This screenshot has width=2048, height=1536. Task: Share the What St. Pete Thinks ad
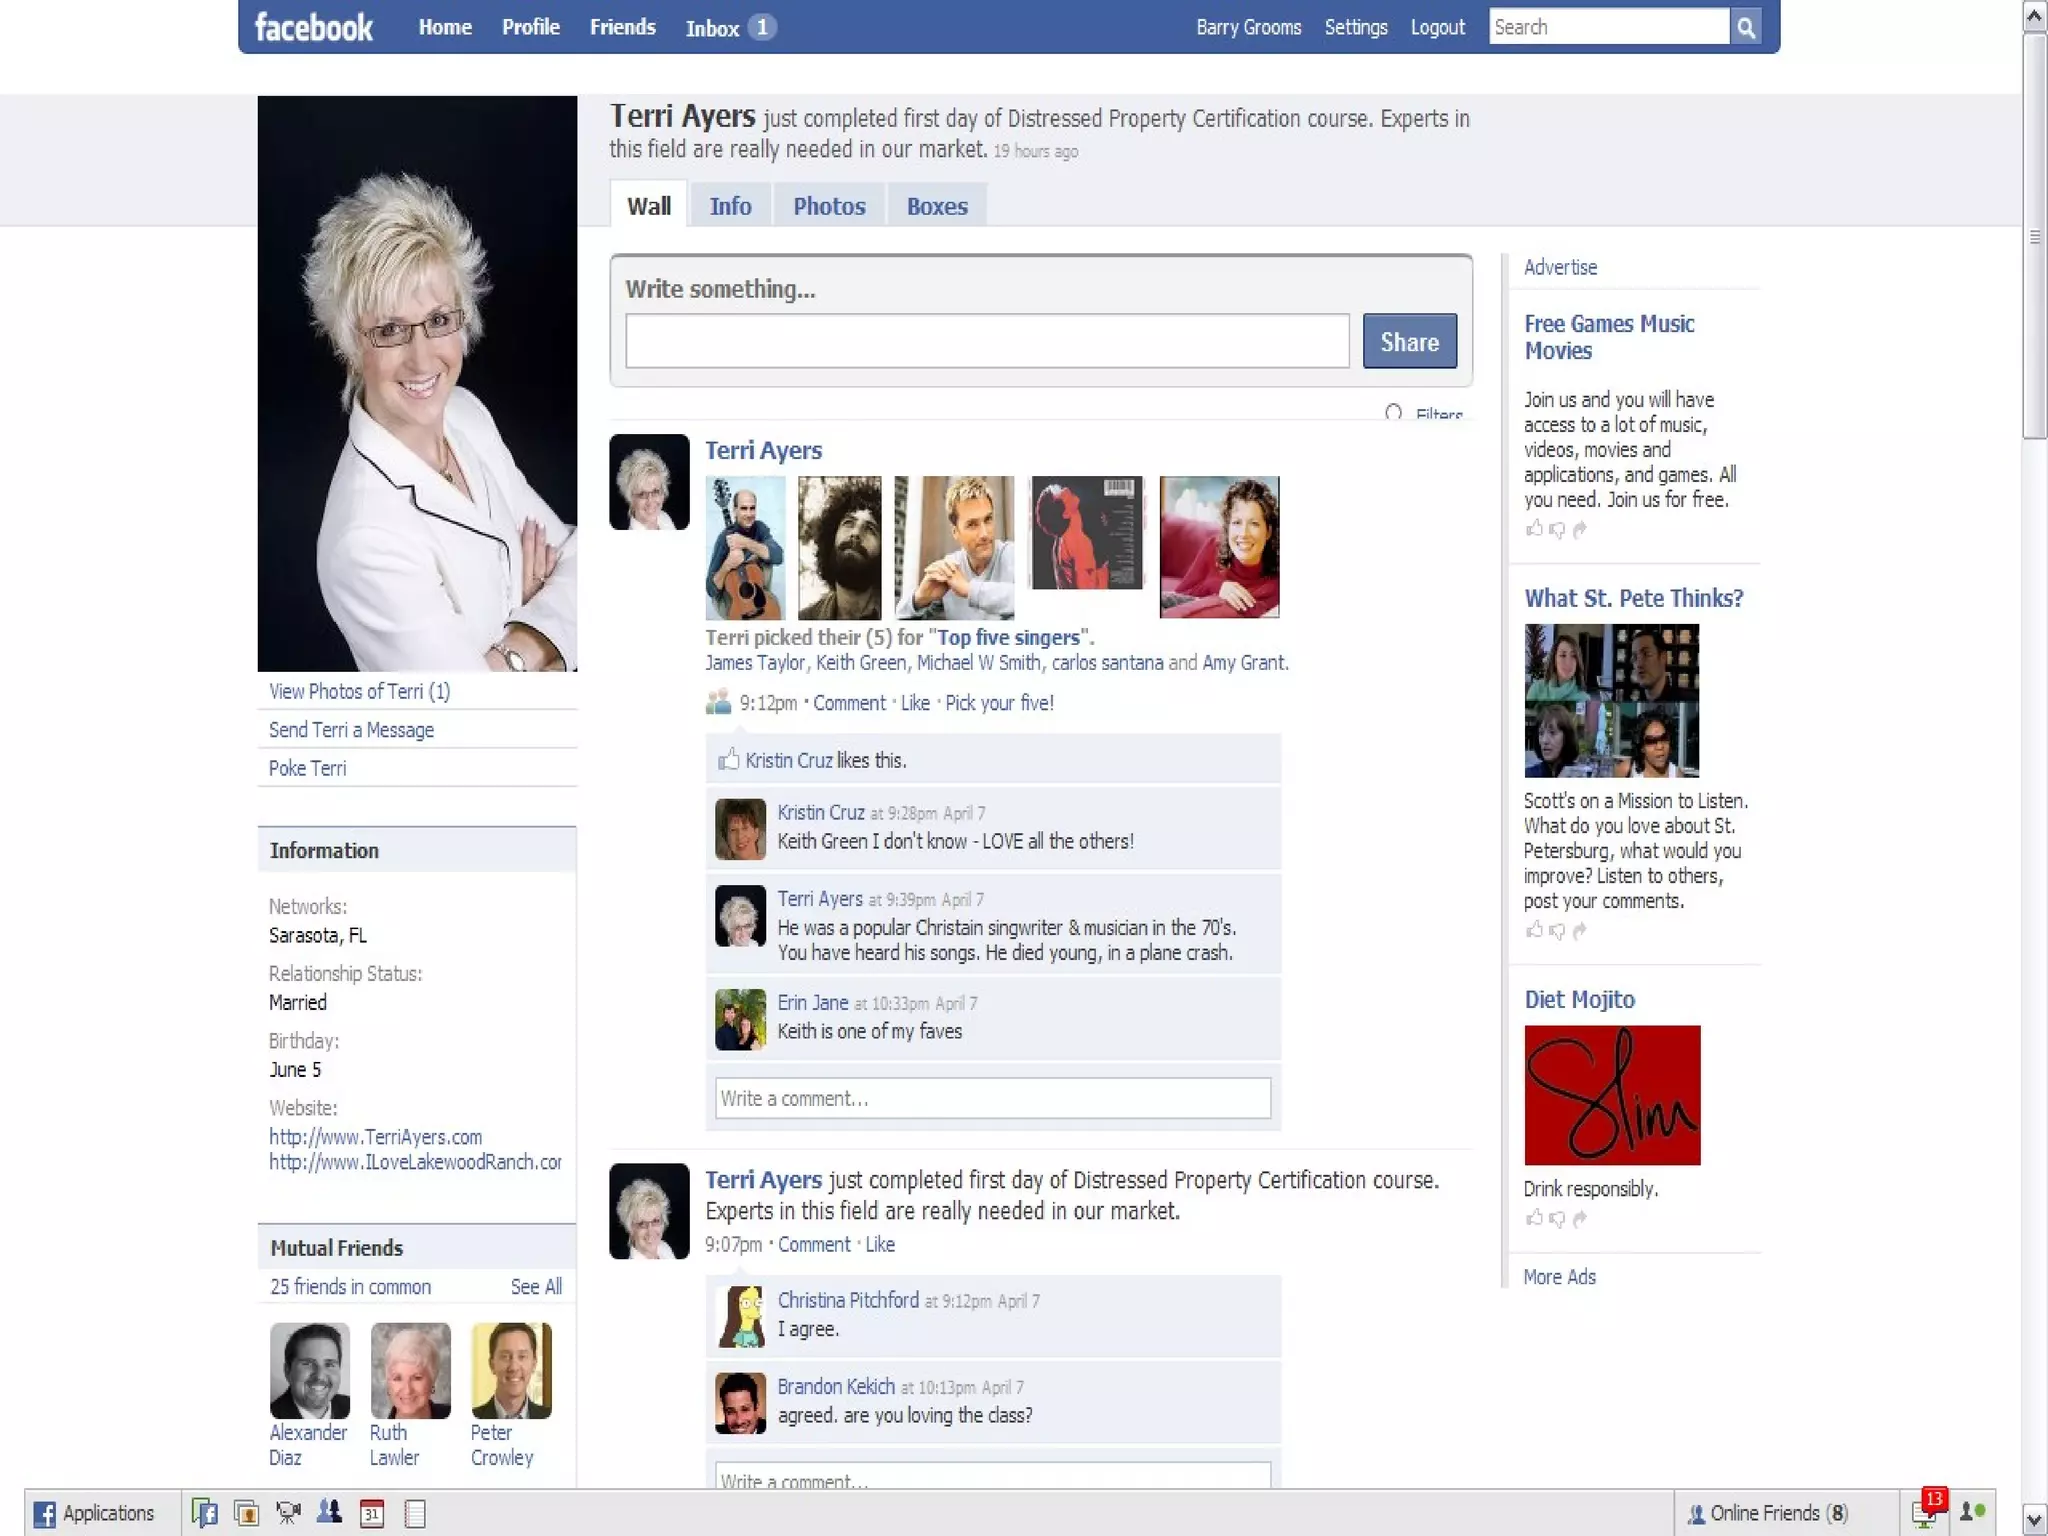1580,931
